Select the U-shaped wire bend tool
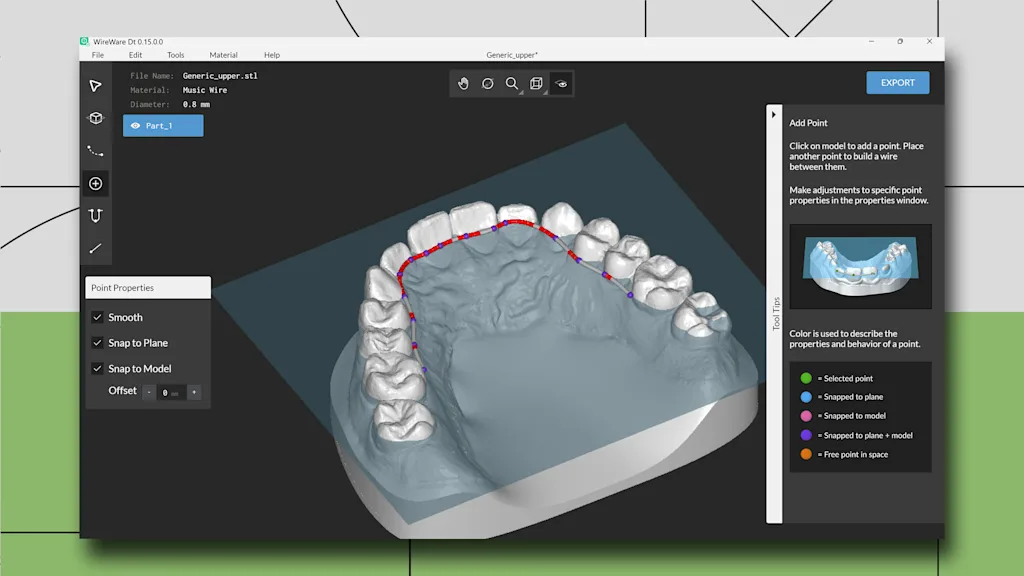1024x576 pixels. click(x=96, y=216)
